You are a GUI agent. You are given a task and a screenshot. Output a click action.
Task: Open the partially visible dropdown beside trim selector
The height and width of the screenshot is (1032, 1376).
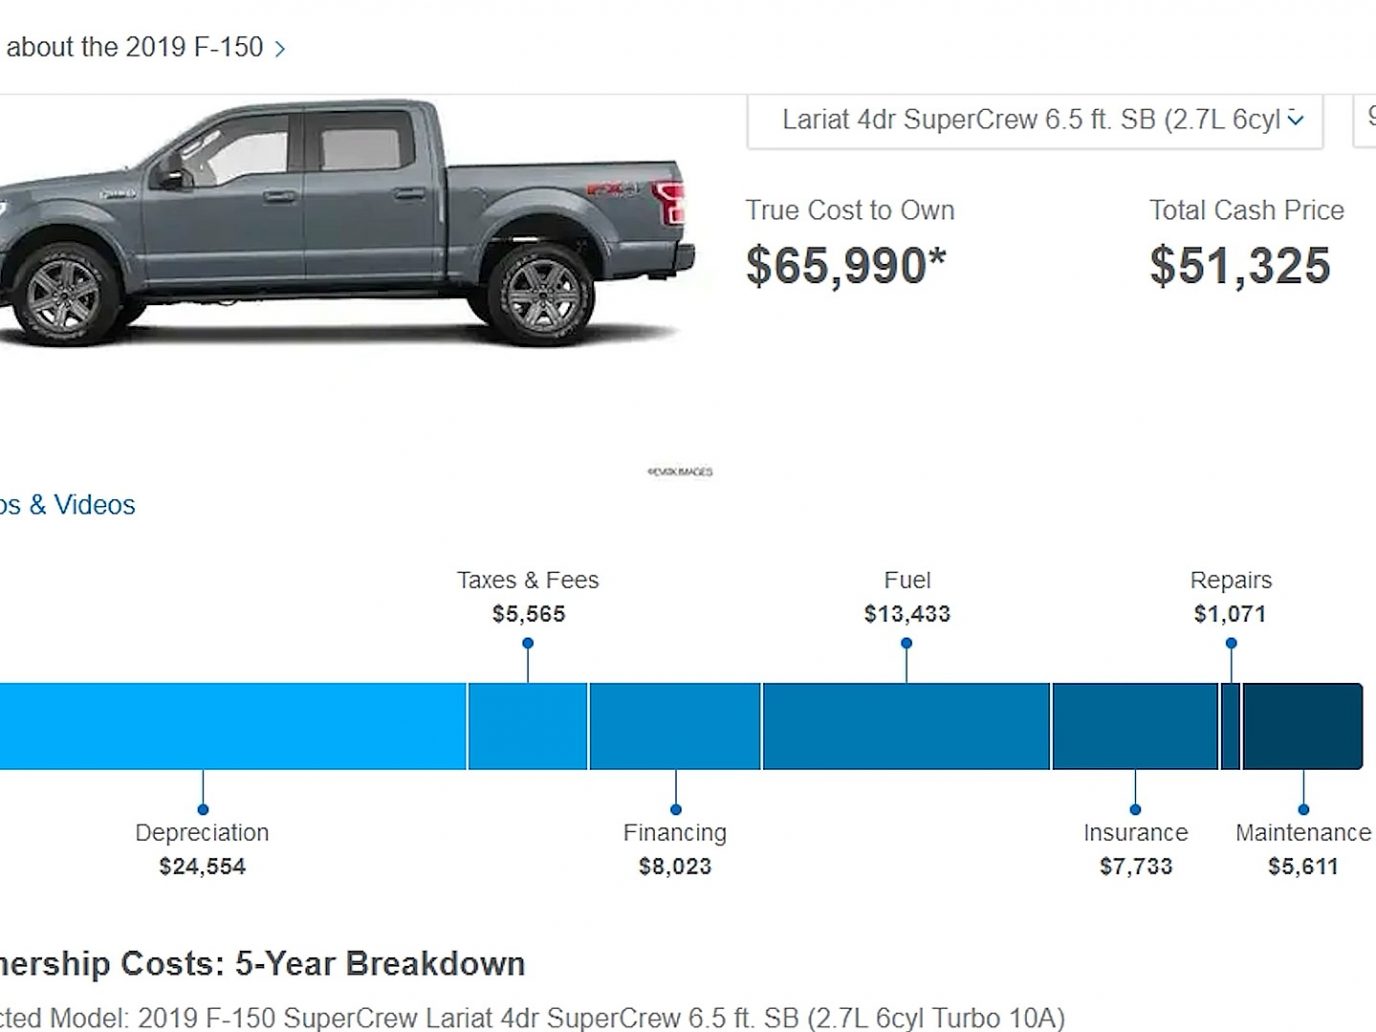1365,121
